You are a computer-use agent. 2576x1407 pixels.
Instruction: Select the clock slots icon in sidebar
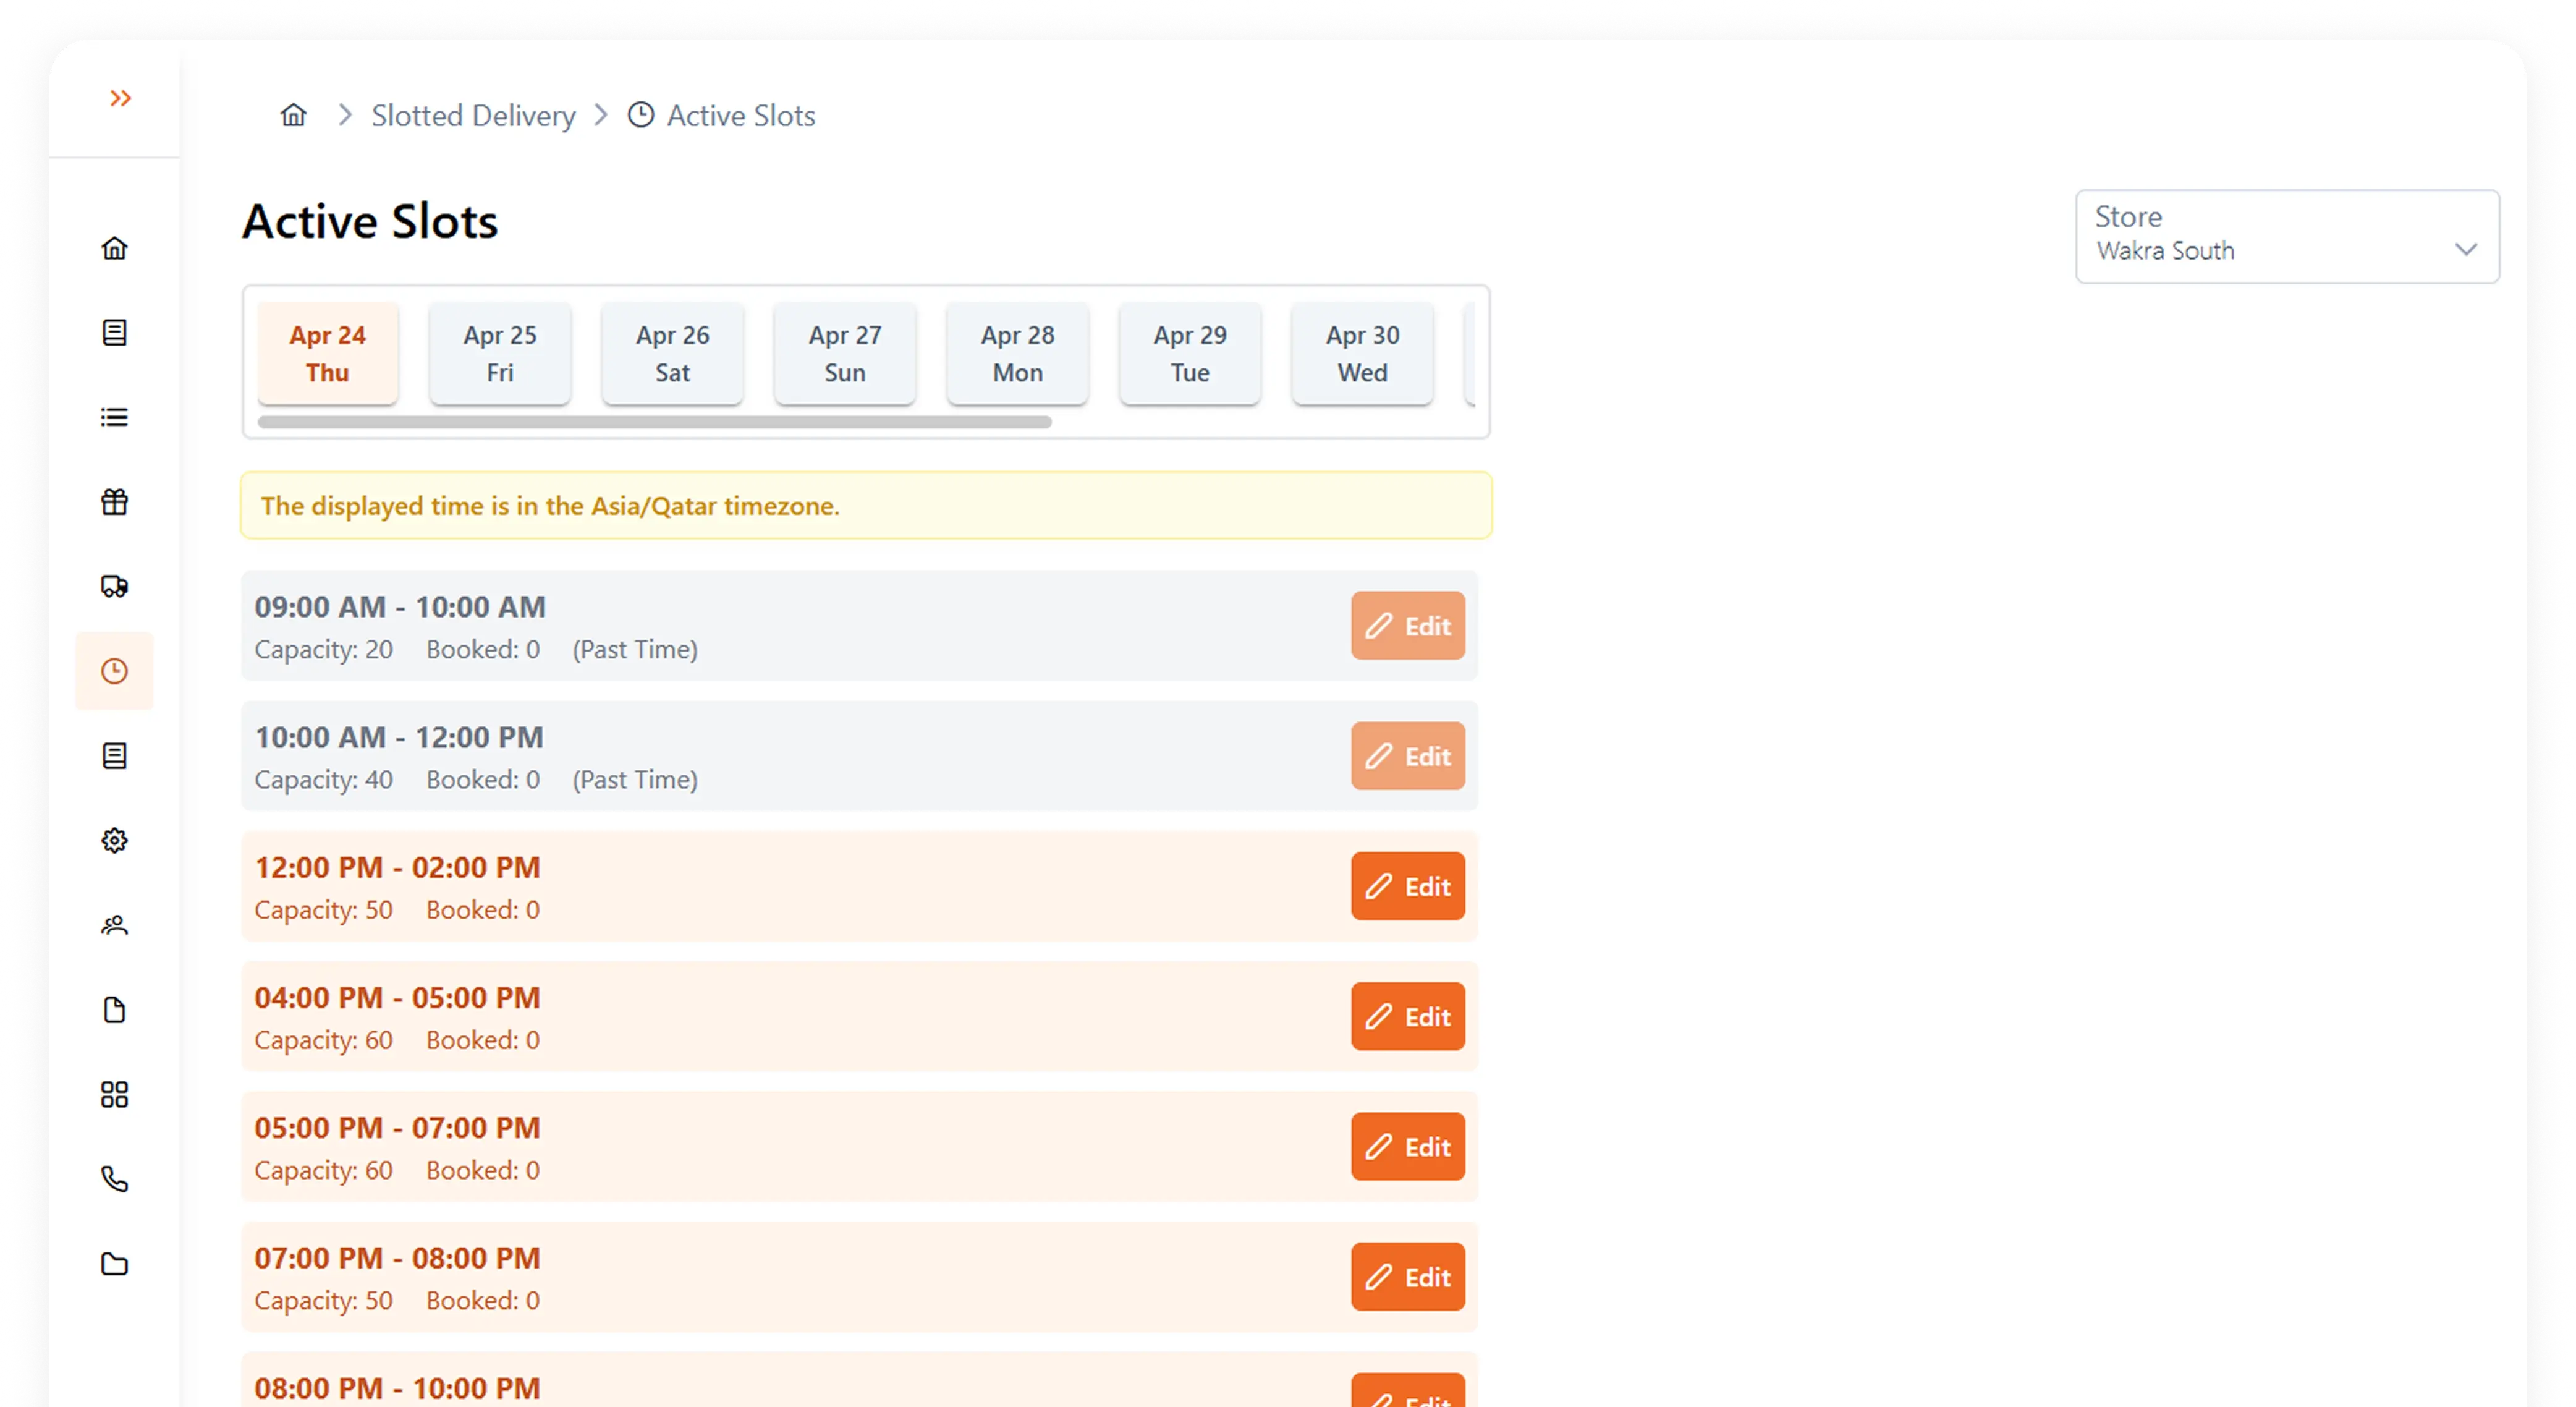pyautogui.click(x=114, y=670)
